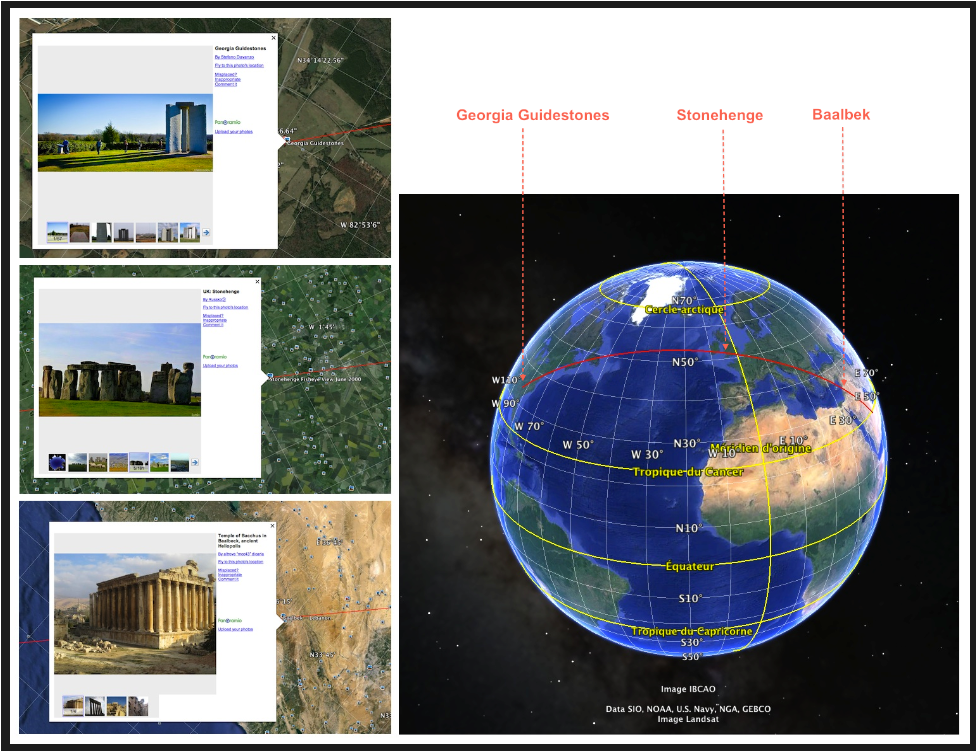The height and width of the screenshot is (752, 977).
Task: Close the UK: Stonehenge photo popup
Action: tap(257, 282)
